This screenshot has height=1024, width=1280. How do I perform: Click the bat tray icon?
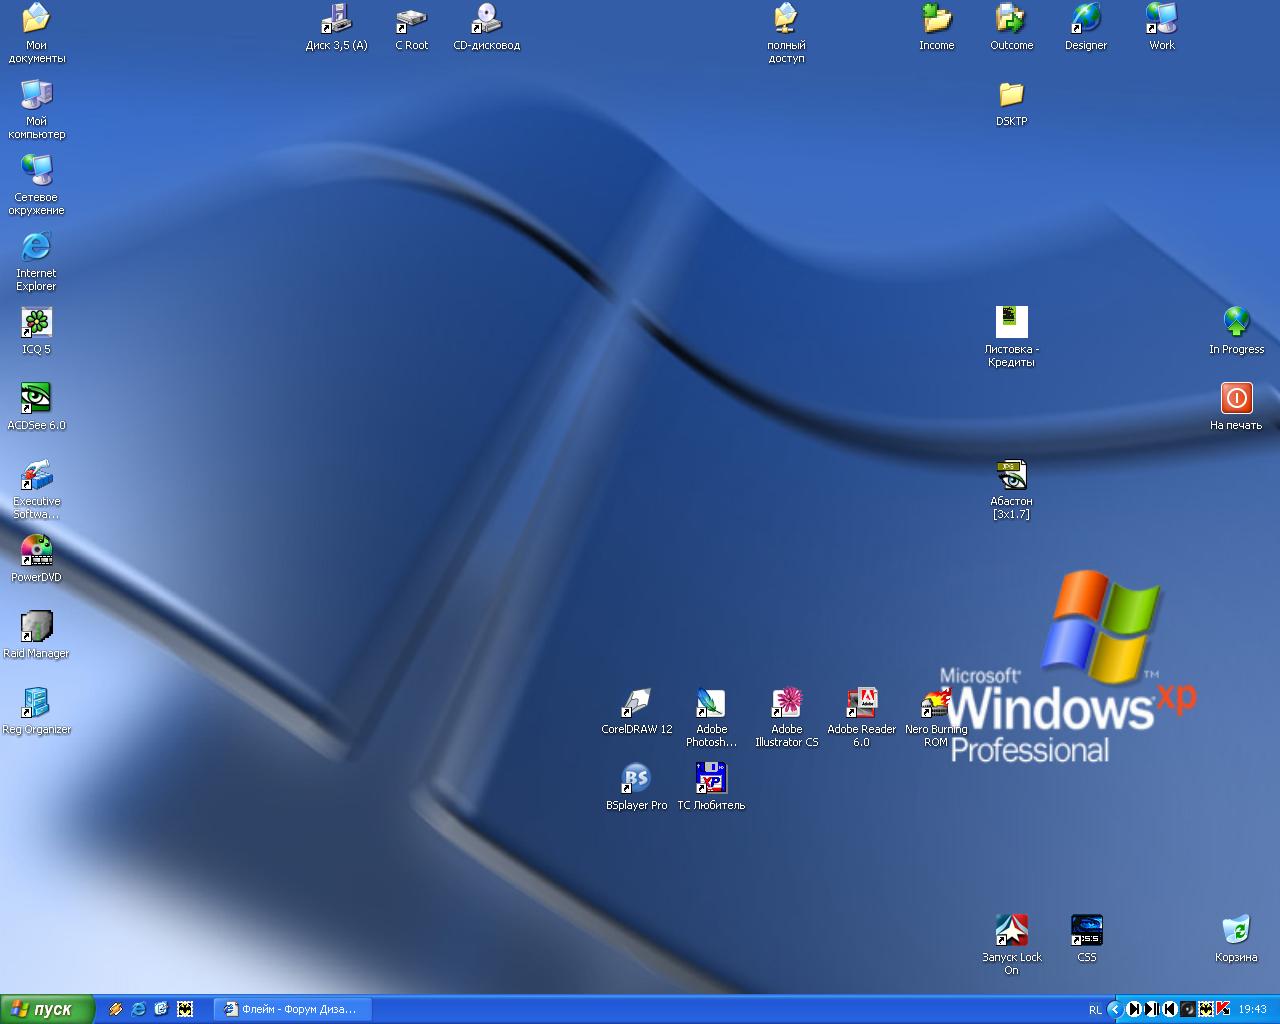pyautogui.click(x=1206, y=1009)
